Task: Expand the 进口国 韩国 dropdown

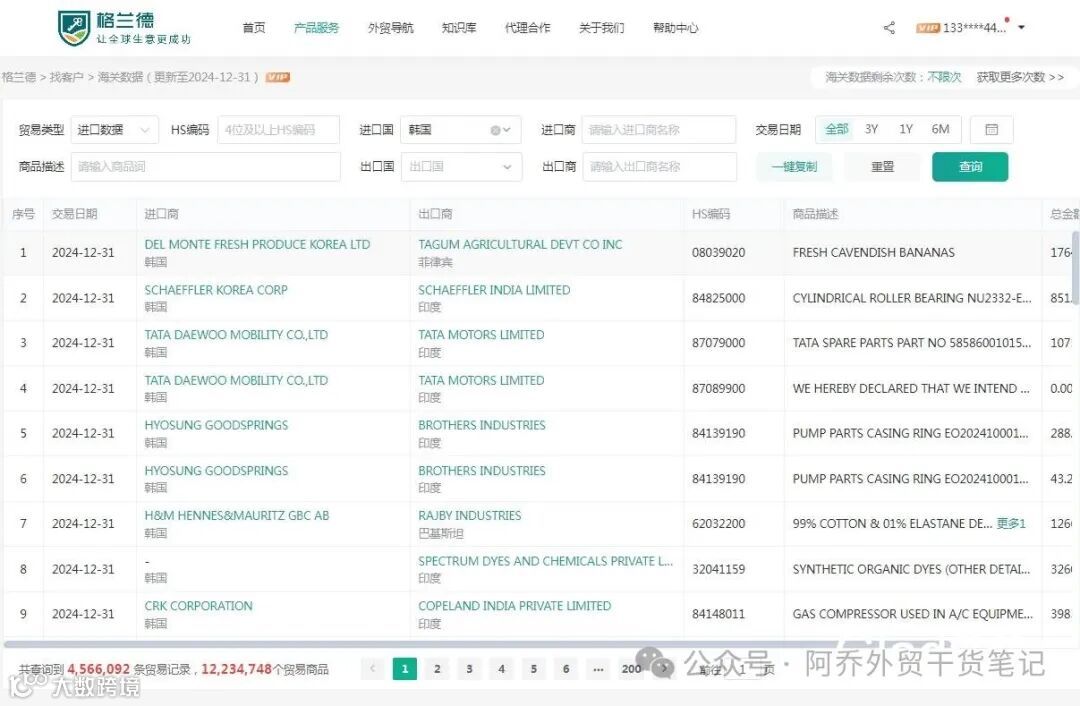Action: [x=461, y=129]
